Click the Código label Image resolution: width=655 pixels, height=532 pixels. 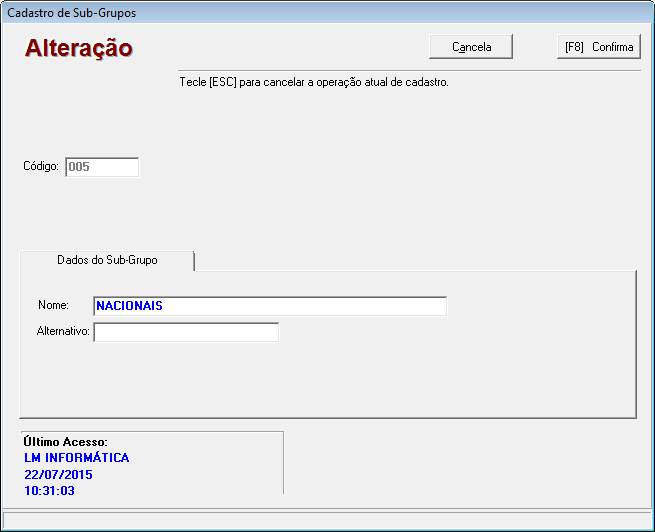pyautogui.click(x=41, y=167)
